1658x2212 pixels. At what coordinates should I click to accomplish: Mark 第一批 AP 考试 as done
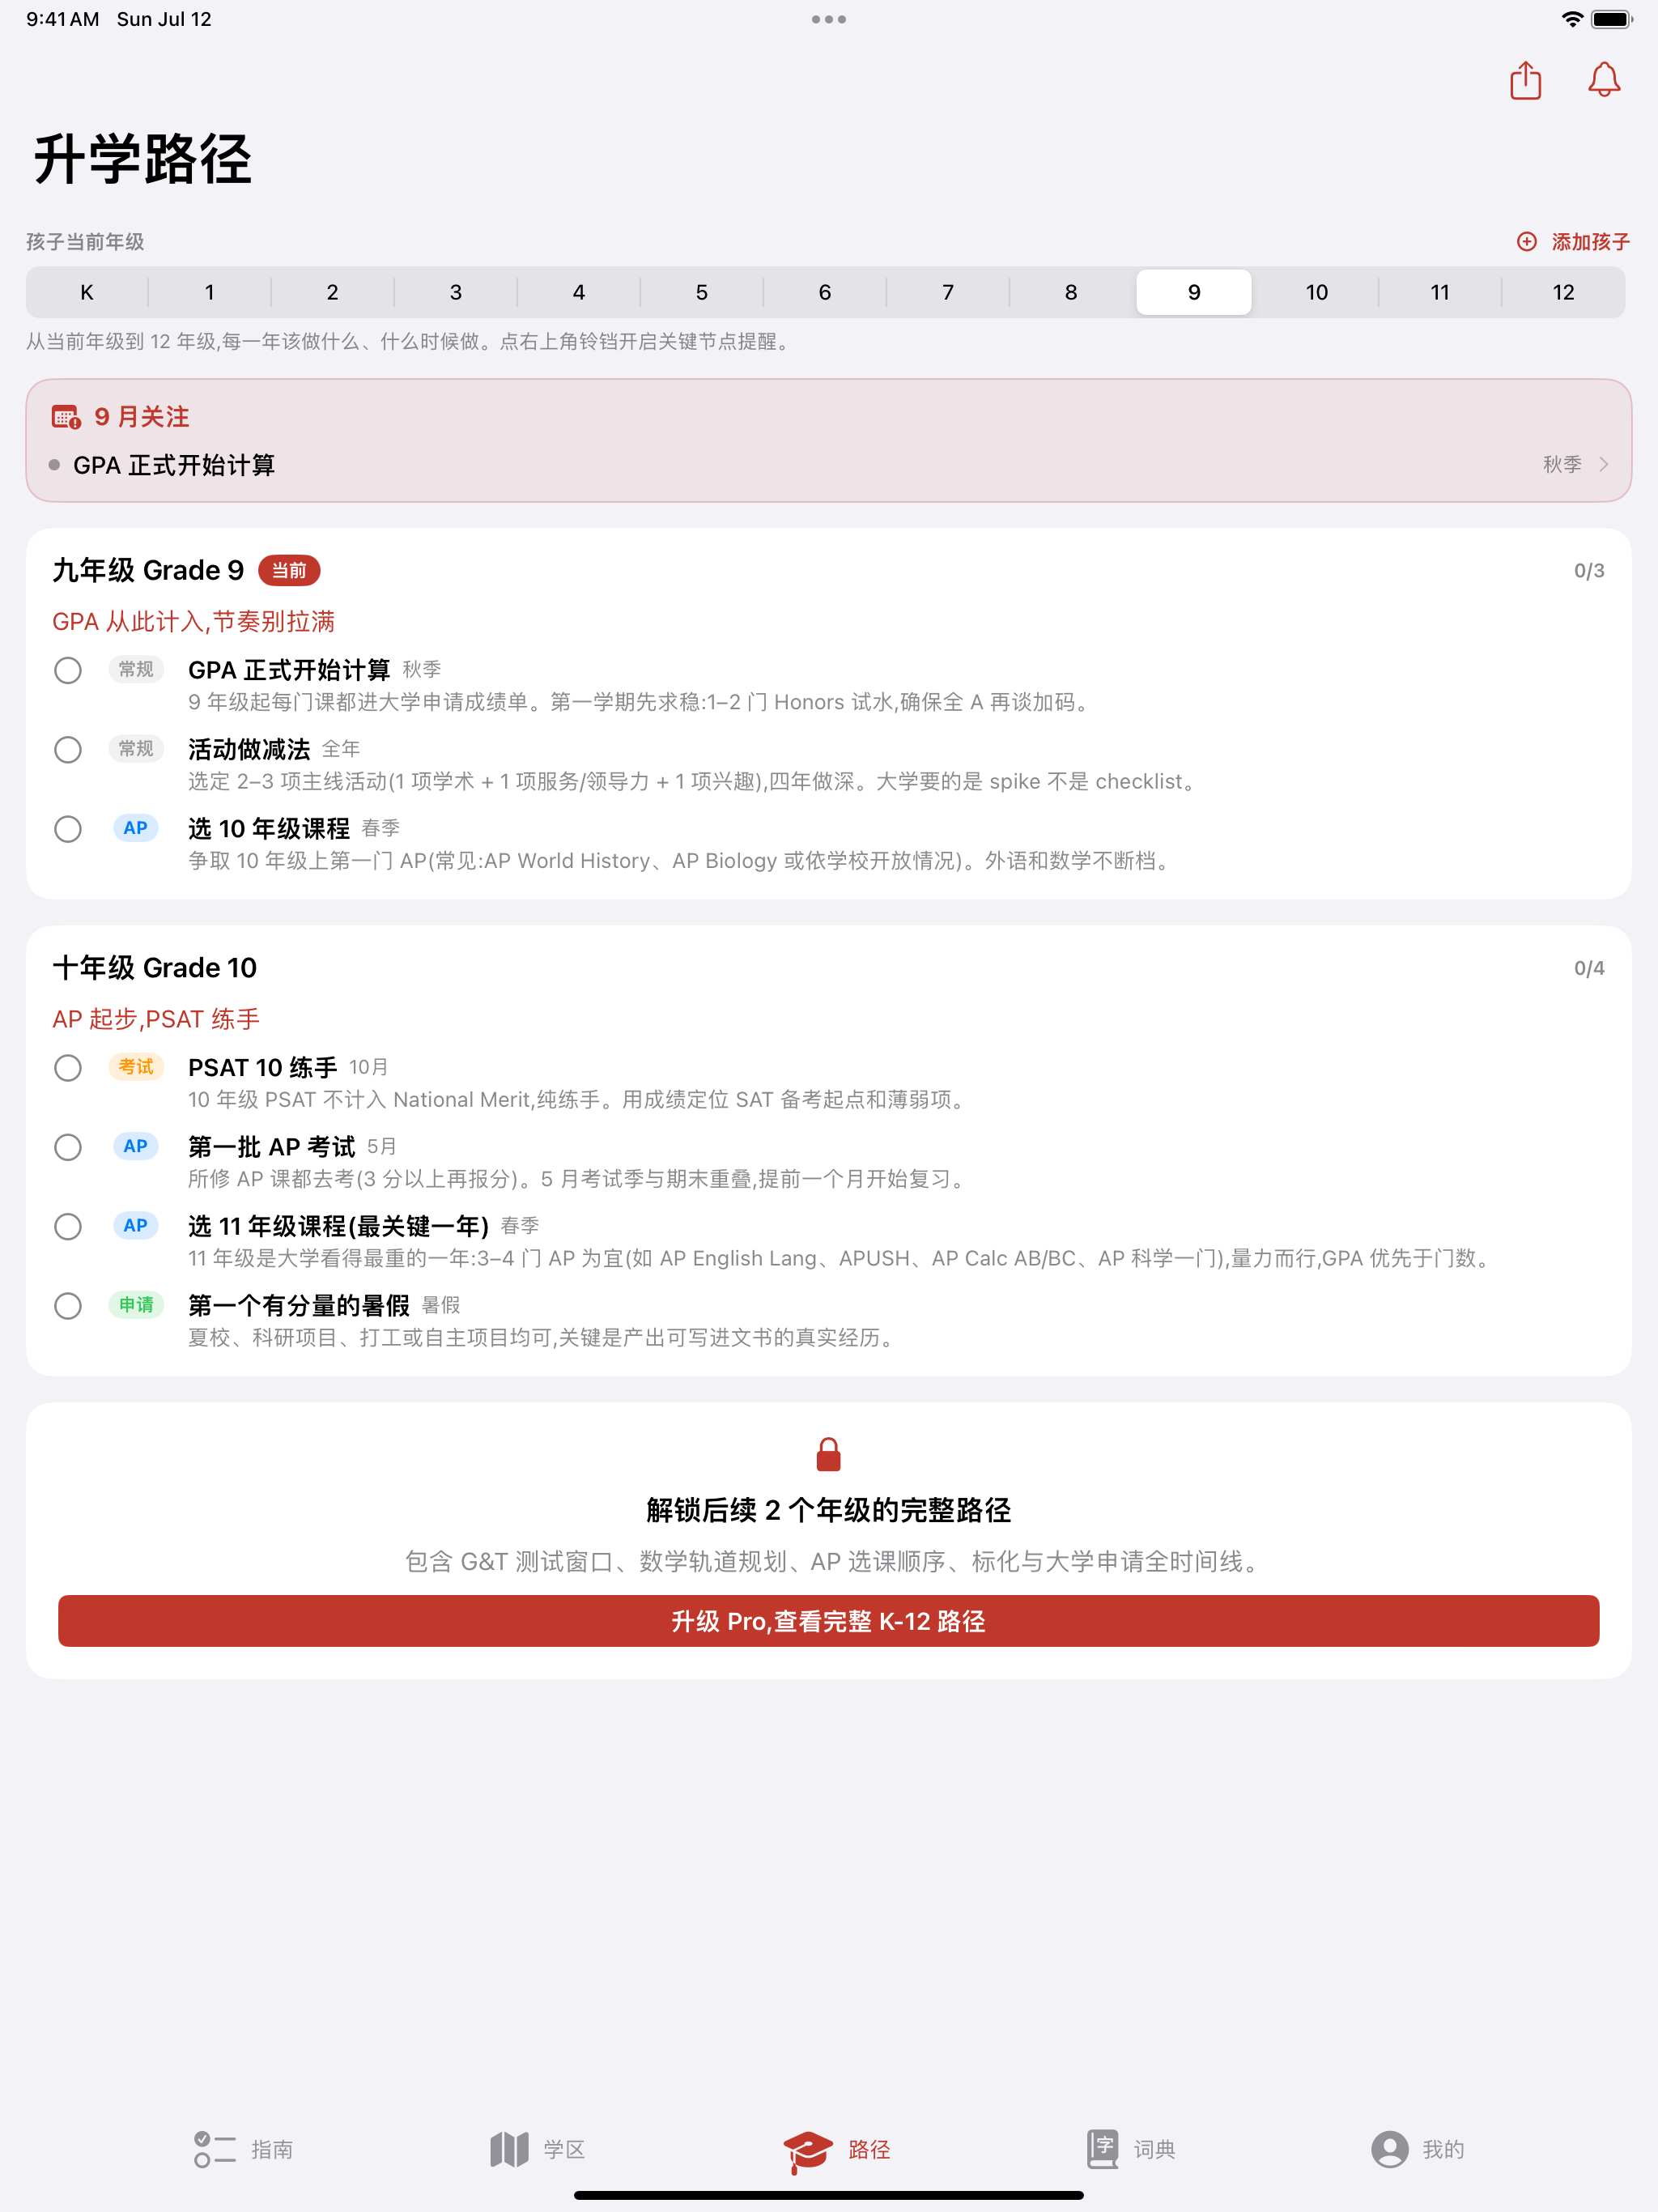pyautogui.click(x=68, y=1147)
